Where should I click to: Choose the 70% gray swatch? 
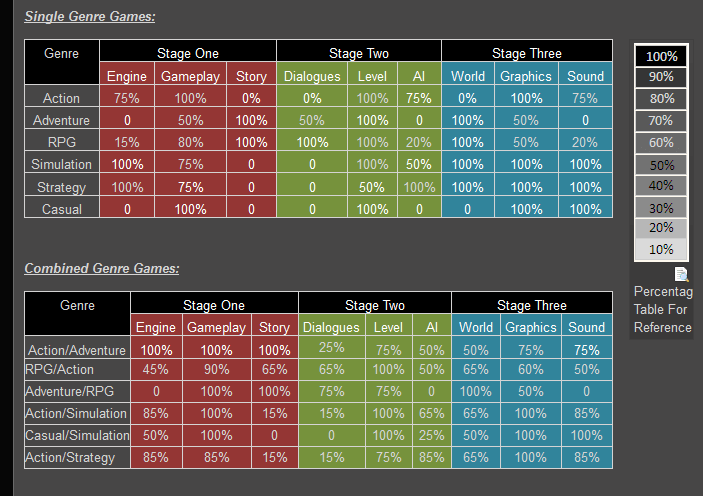661,121
